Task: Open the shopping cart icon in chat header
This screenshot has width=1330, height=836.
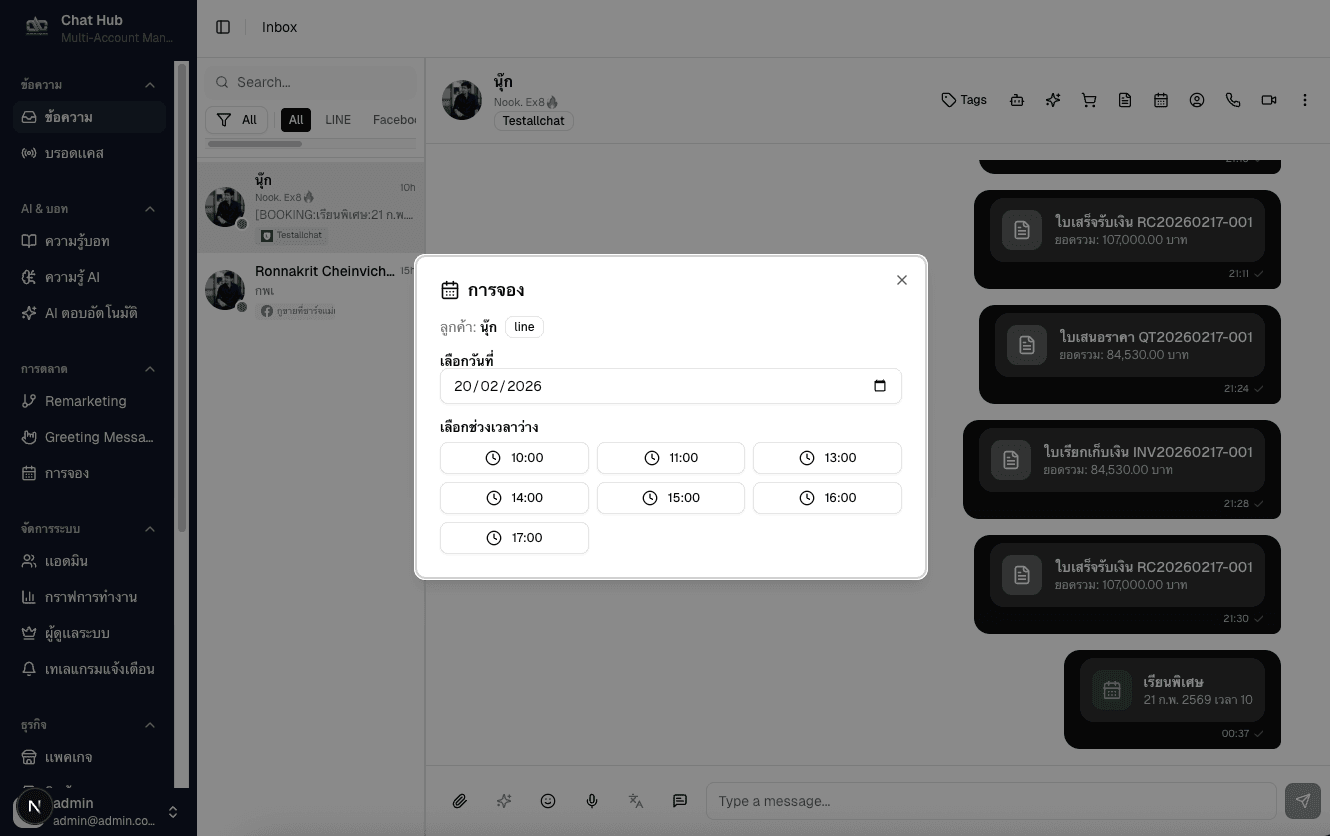Action: coord(1089,100)
